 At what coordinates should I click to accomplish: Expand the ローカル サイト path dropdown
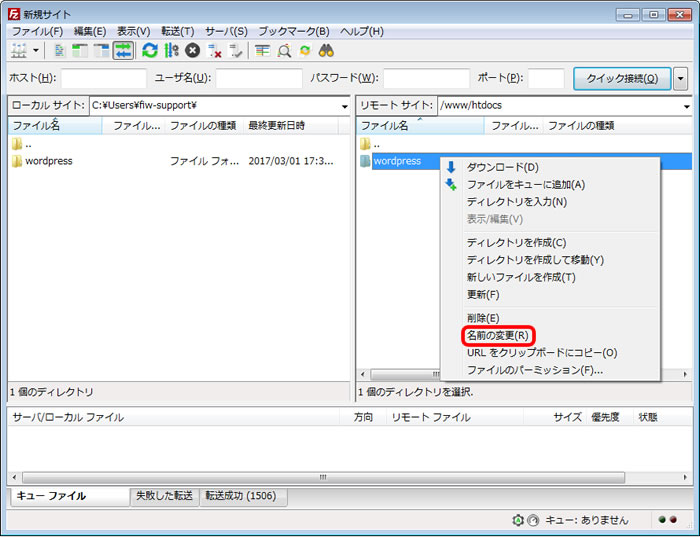pyautogui.click(x=345, y=106)
